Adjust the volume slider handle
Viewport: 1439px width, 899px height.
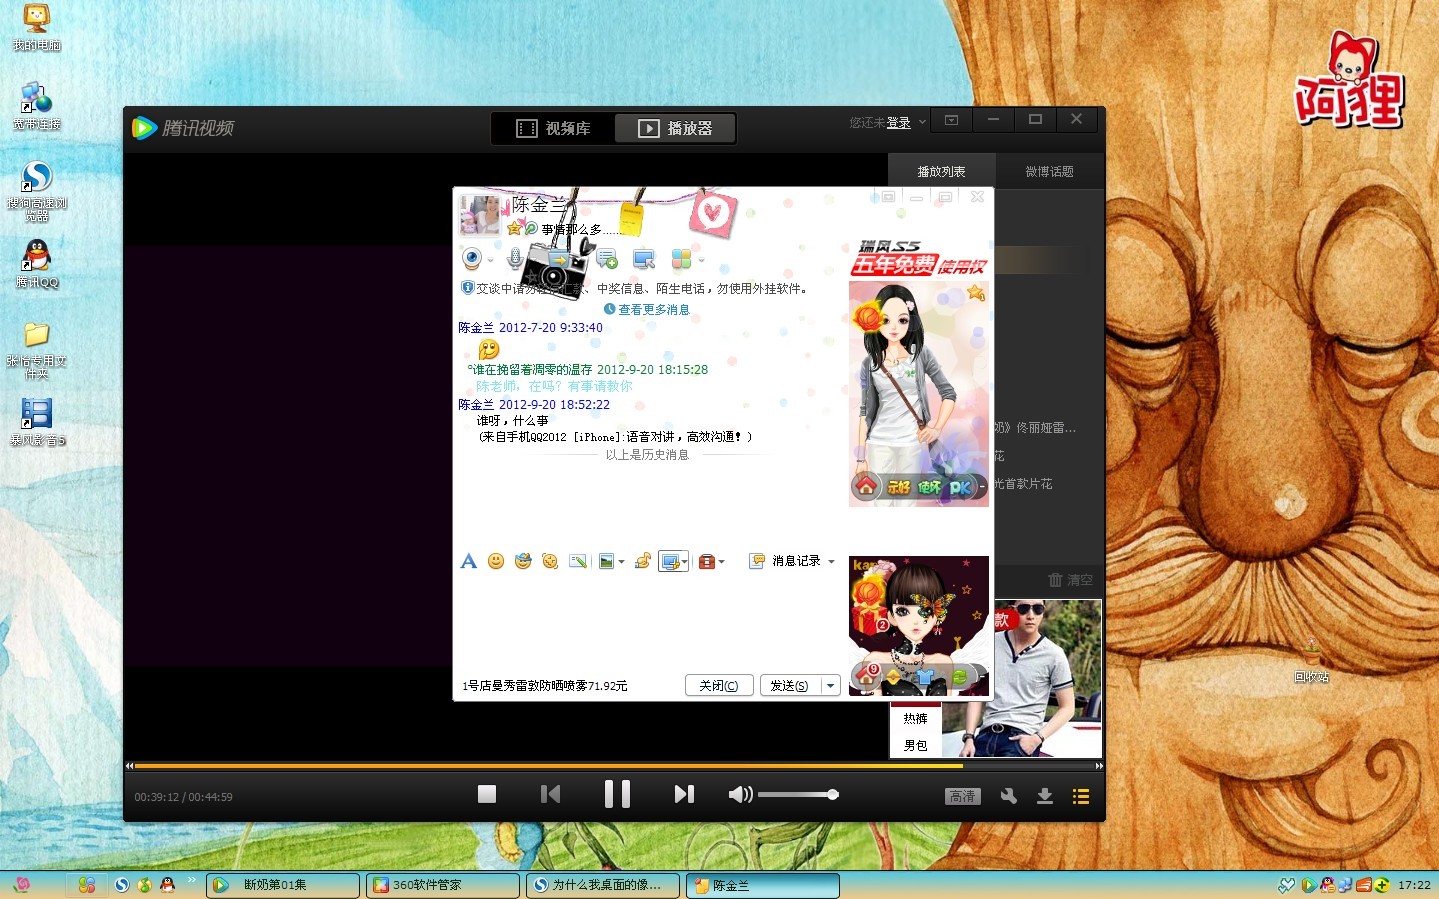(832, 795)
